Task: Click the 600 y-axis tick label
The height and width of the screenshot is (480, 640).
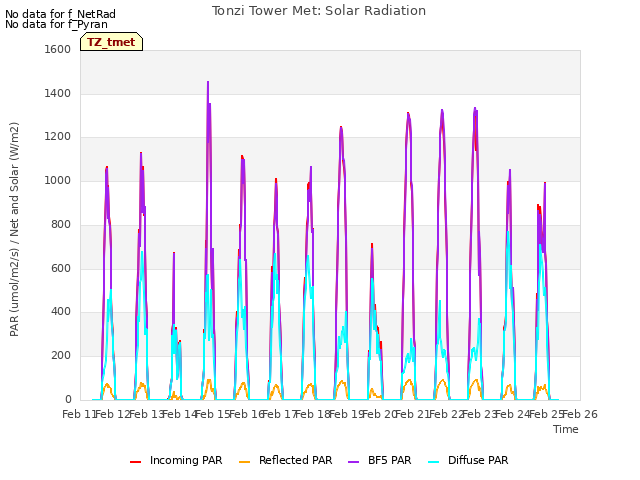Action: 61,268
